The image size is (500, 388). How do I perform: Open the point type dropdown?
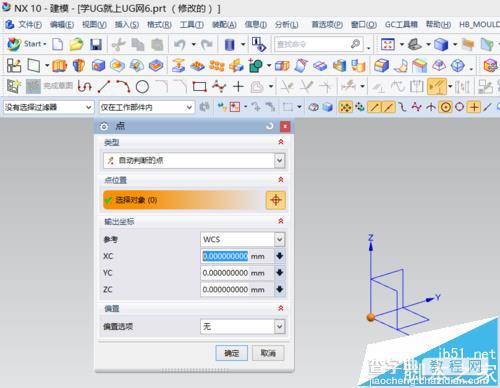pyautogui.click(x=194, y=161)
